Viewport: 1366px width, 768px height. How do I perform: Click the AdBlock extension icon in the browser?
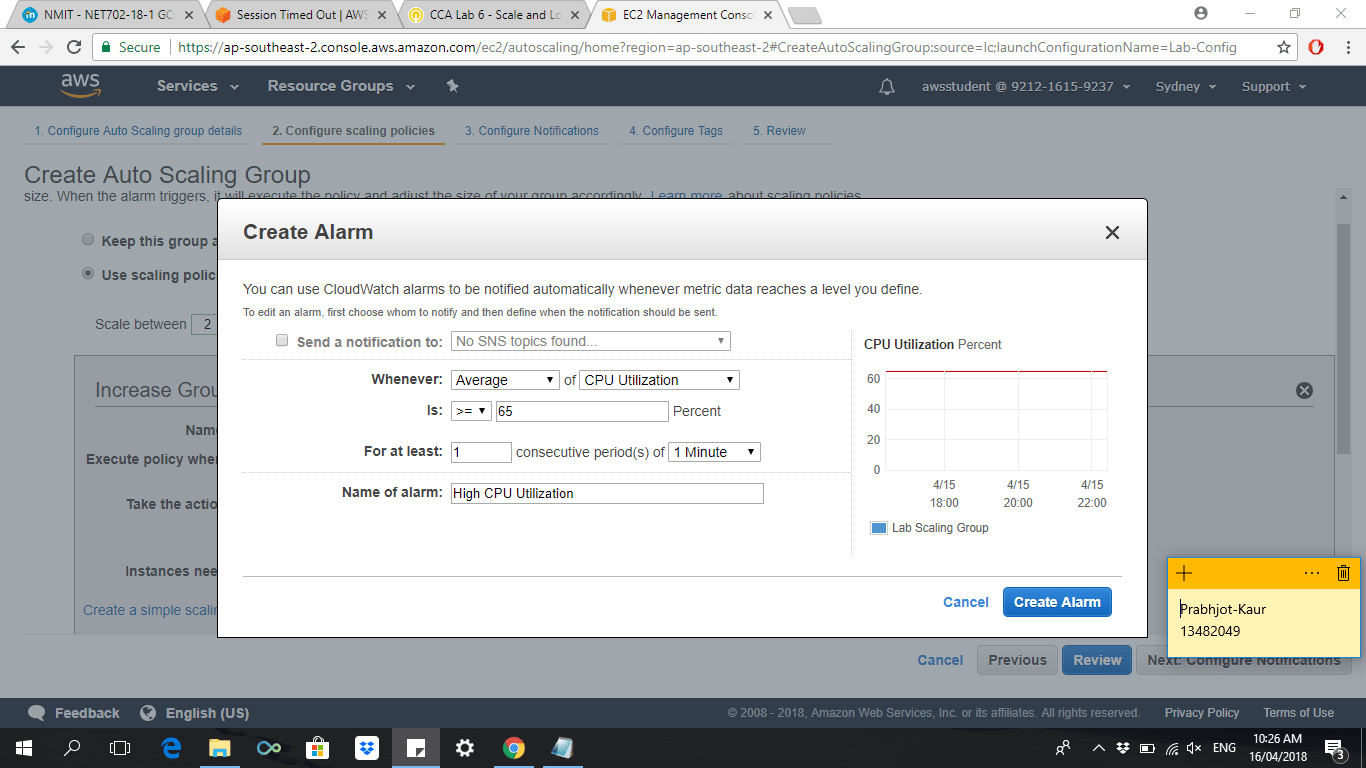click(1317, 46)
